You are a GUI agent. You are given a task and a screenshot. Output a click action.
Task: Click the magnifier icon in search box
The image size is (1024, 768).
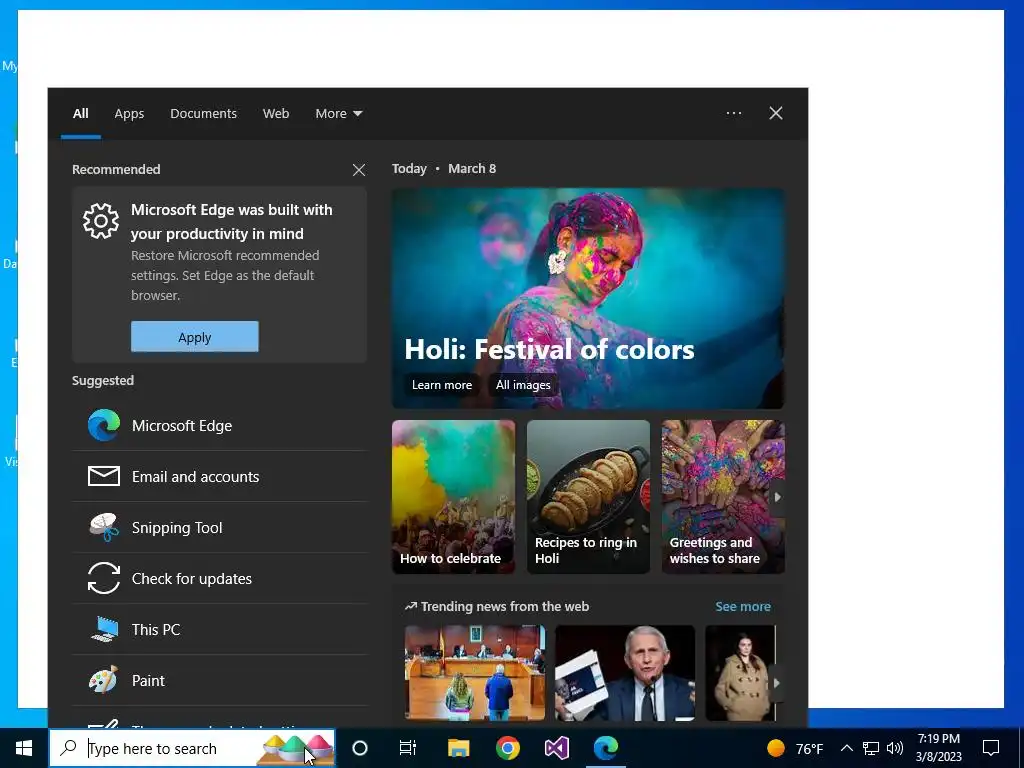pyautogui.click(x=68, y=748)
